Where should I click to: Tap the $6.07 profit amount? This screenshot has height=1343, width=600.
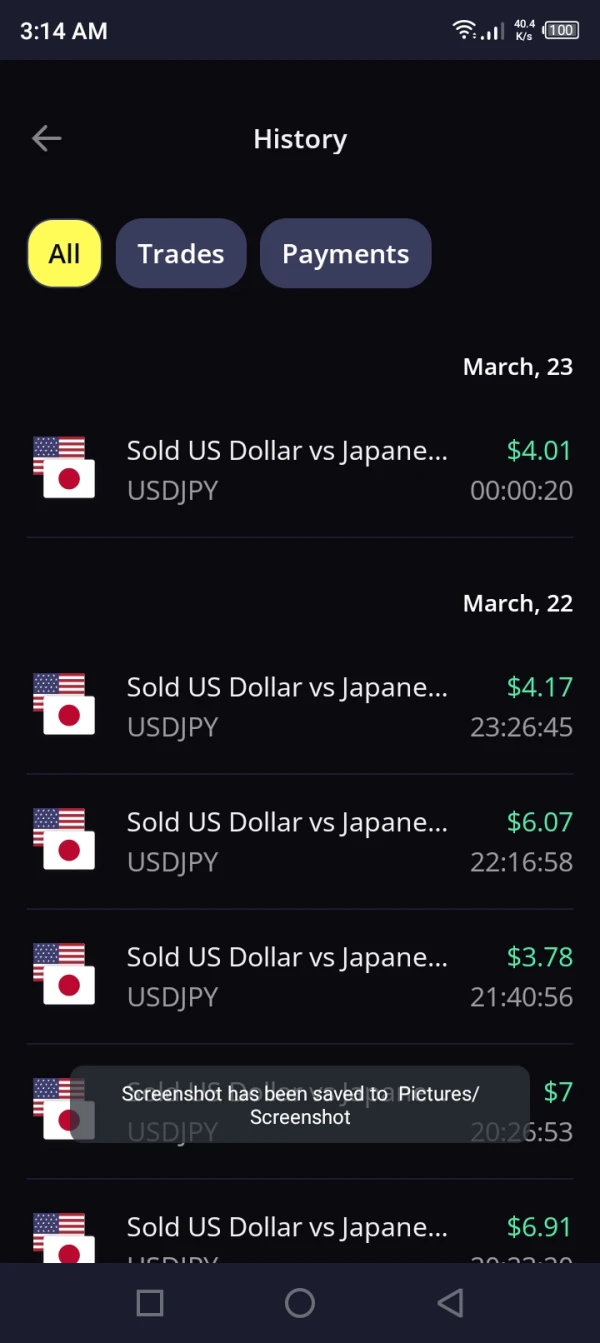(x=539, y=823)
